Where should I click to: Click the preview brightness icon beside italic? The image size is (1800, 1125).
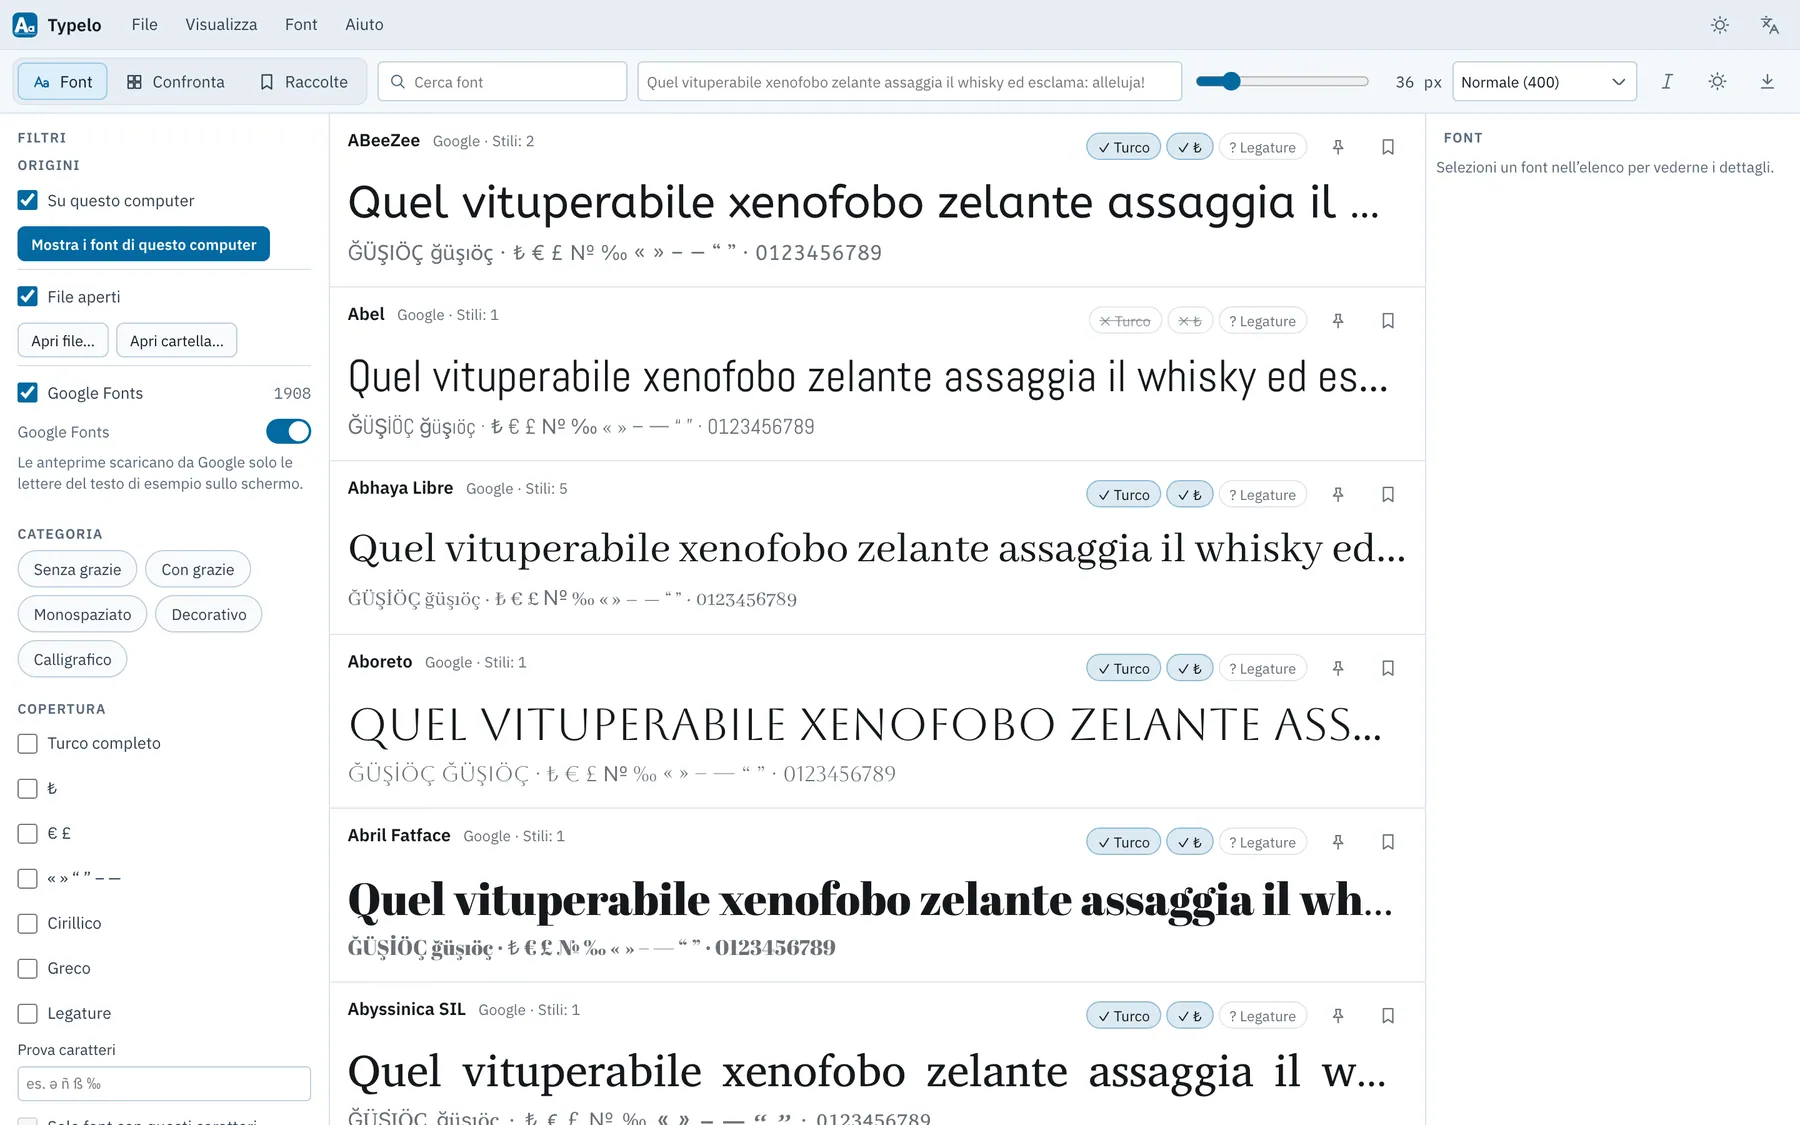[x=1717, y=82]
